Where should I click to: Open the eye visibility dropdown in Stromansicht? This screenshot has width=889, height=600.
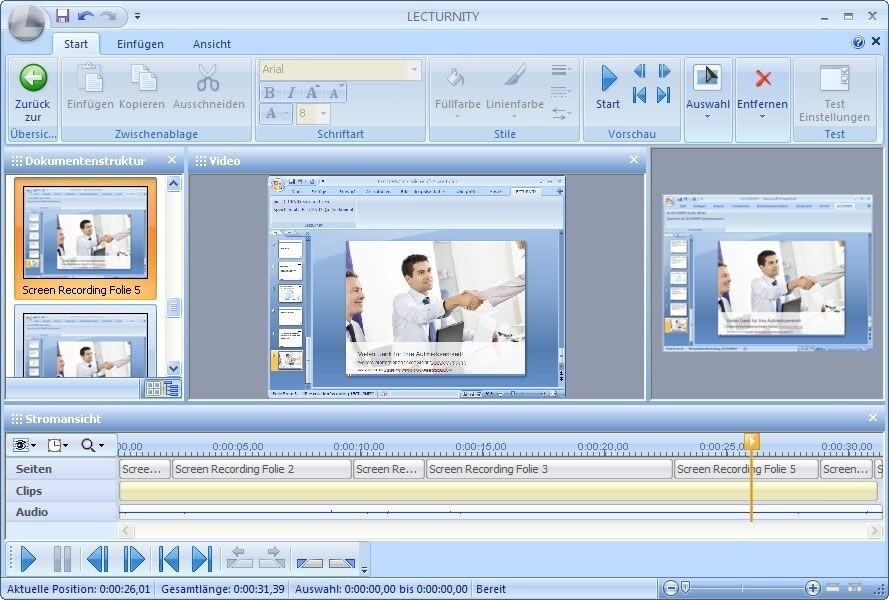click(x=24, y=445)
